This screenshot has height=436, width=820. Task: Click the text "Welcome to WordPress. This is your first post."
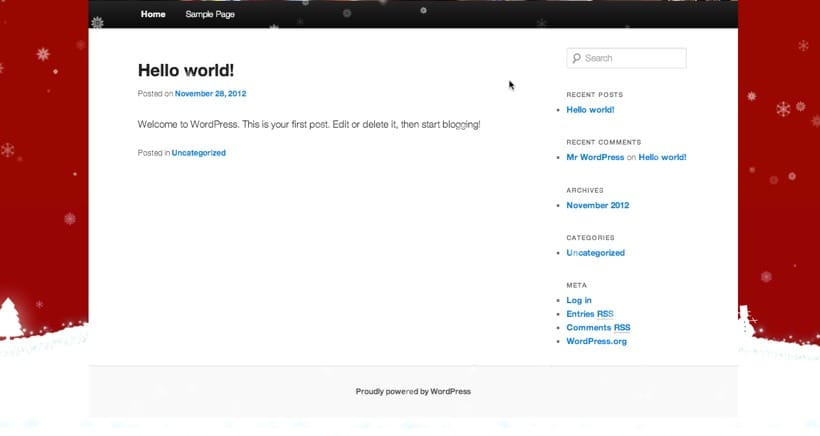coord(234,124)
